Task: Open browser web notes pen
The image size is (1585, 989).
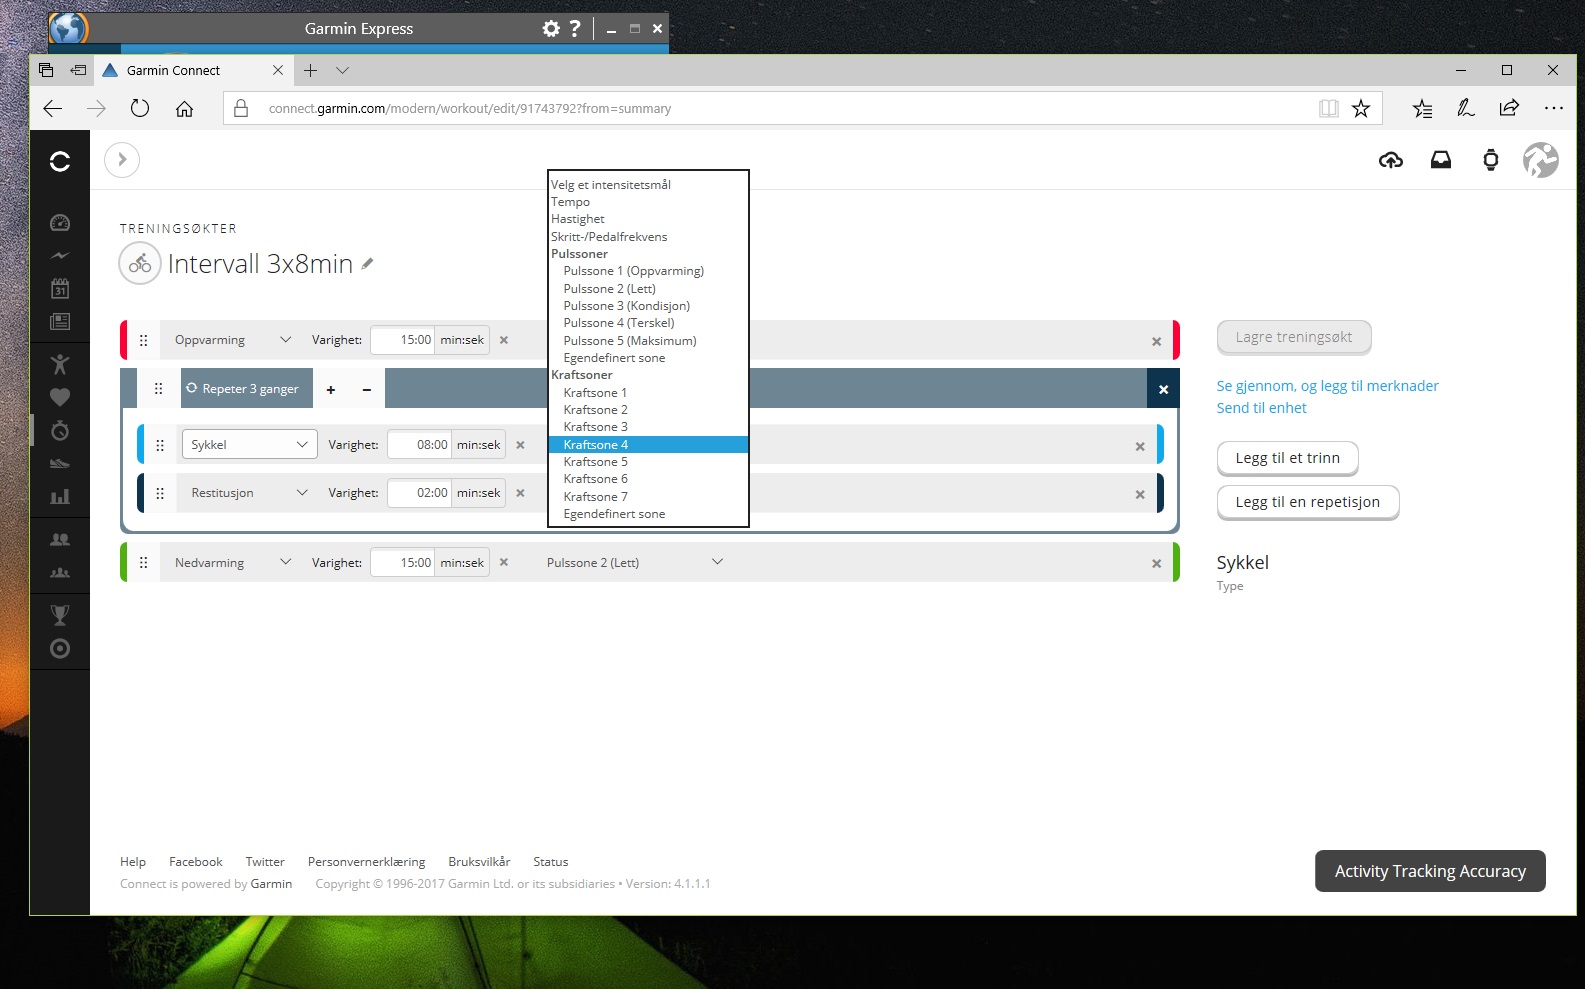Action: (x=1466, y=109)
